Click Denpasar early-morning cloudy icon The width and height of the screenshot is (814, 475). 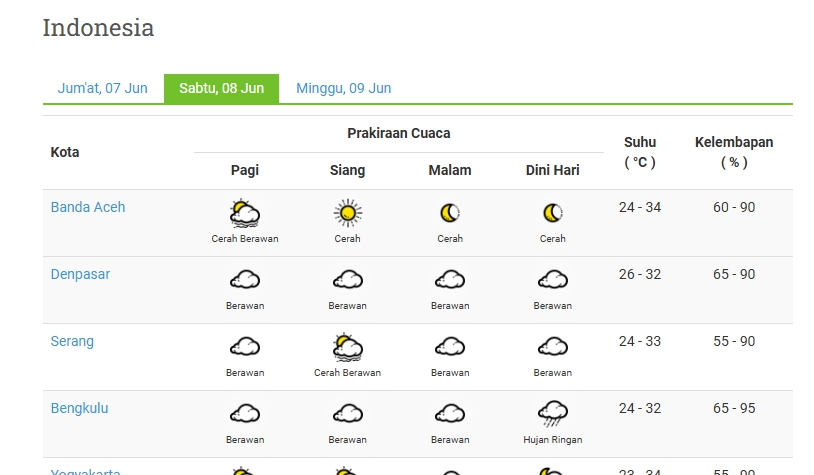click(553, 280)
